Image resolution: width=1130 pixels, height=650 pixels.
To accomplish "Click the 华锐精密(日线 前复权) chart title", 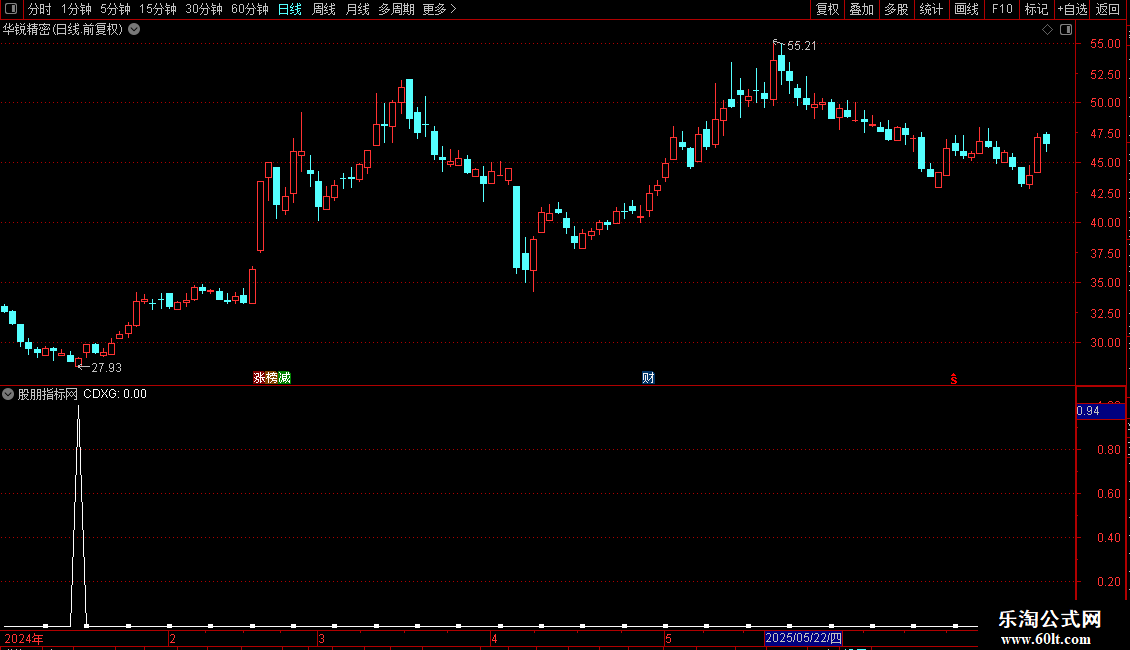I will 63,30.
